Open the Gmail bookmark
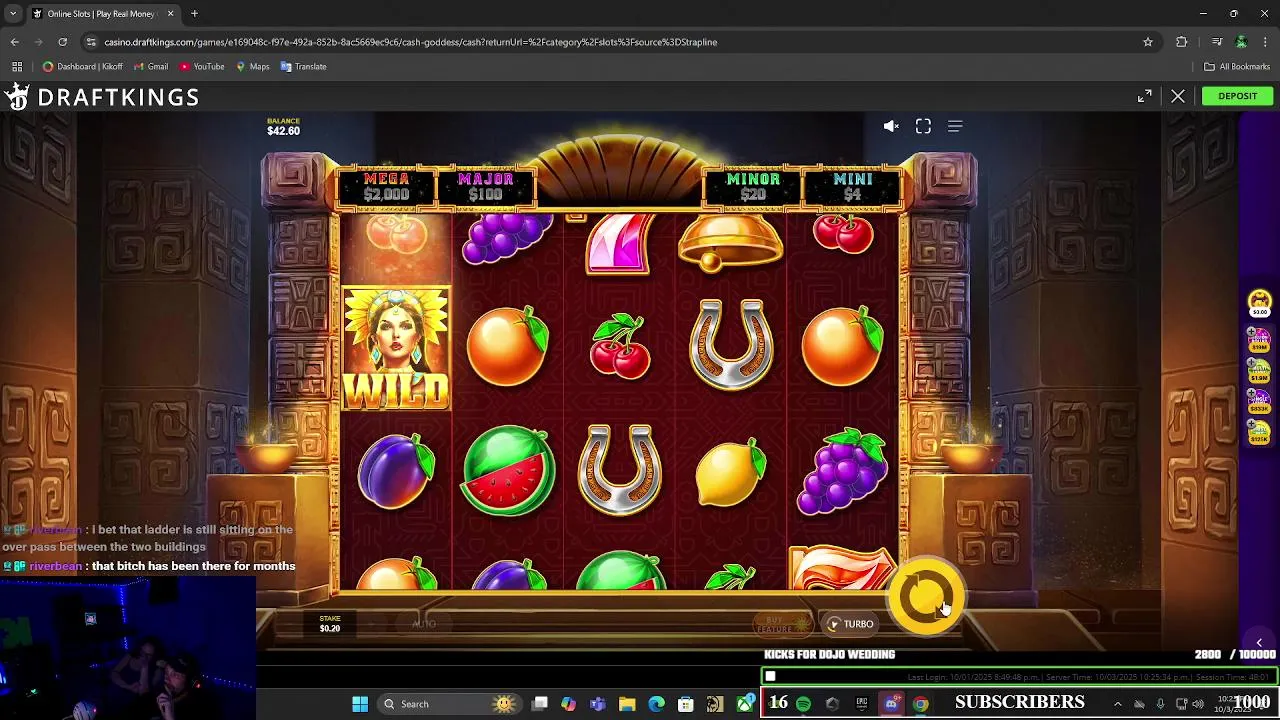The width and height of the screenshot is (1280, 720). click(150, 67)
